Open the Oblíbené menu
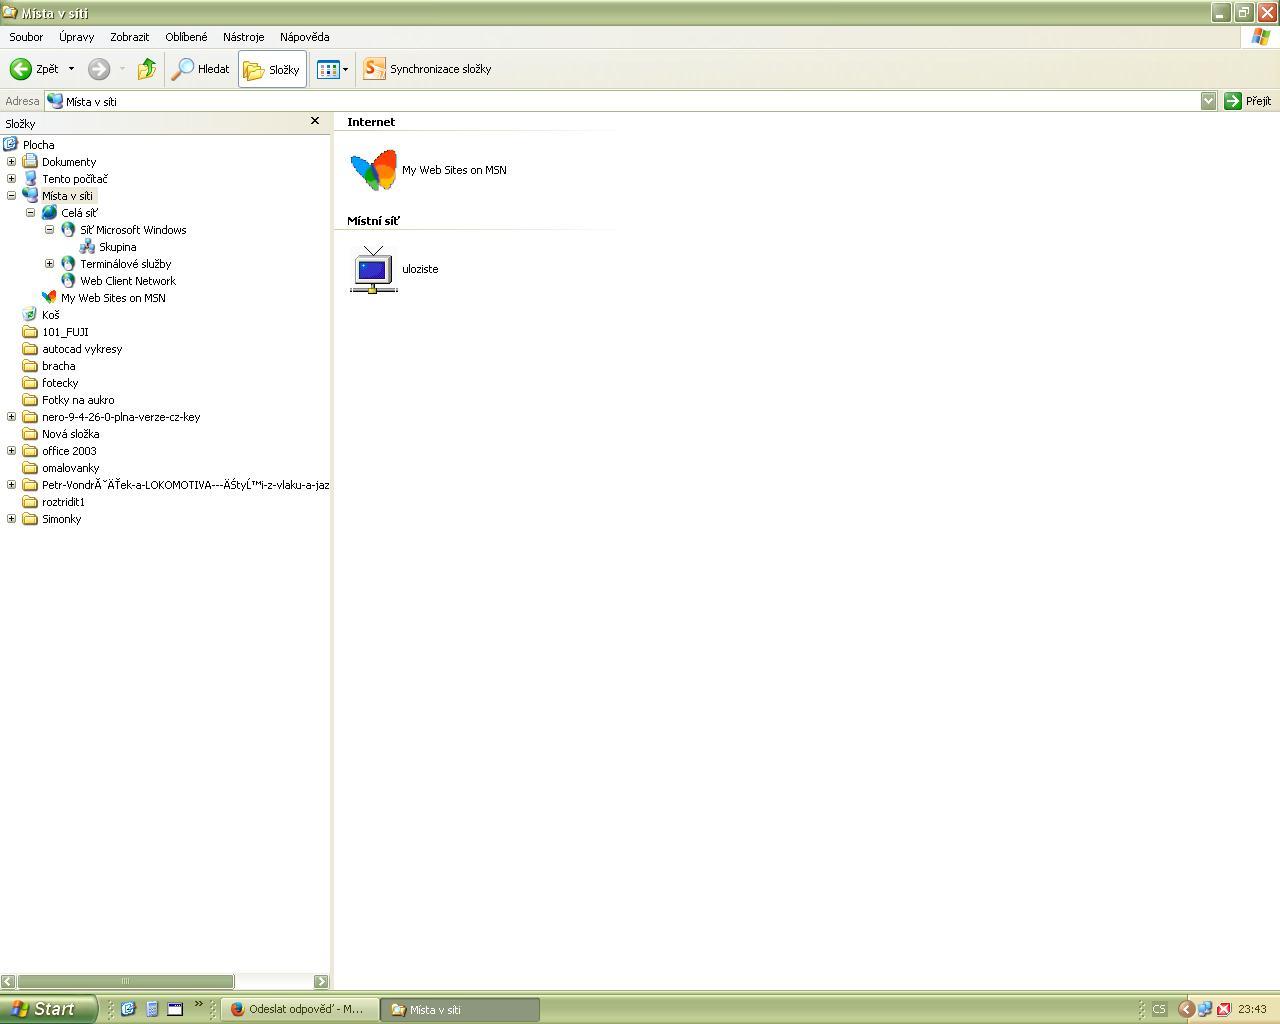The image size is (1280, 1024). tap(187, 37)
